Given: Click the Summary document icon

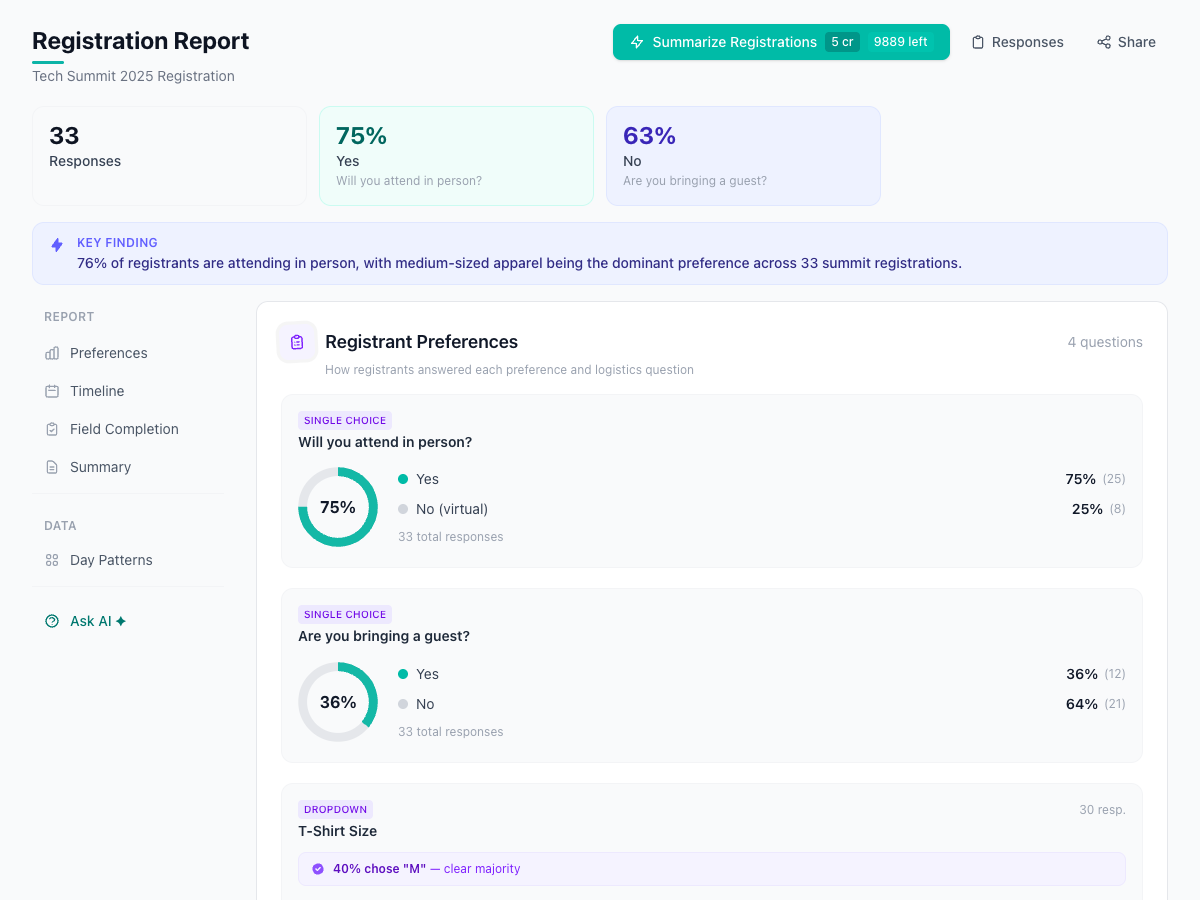Looking at the screenshot, I should (51, 467).
